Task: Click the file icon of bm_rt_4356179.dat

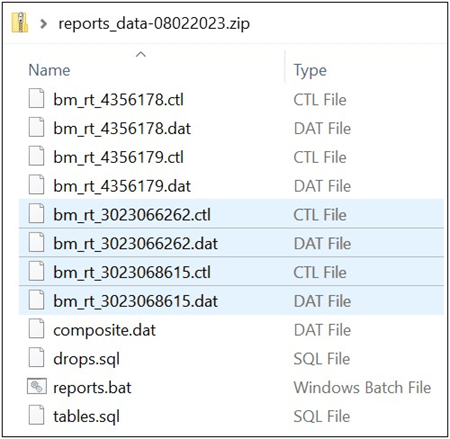Action: click(x=36, y=185)
